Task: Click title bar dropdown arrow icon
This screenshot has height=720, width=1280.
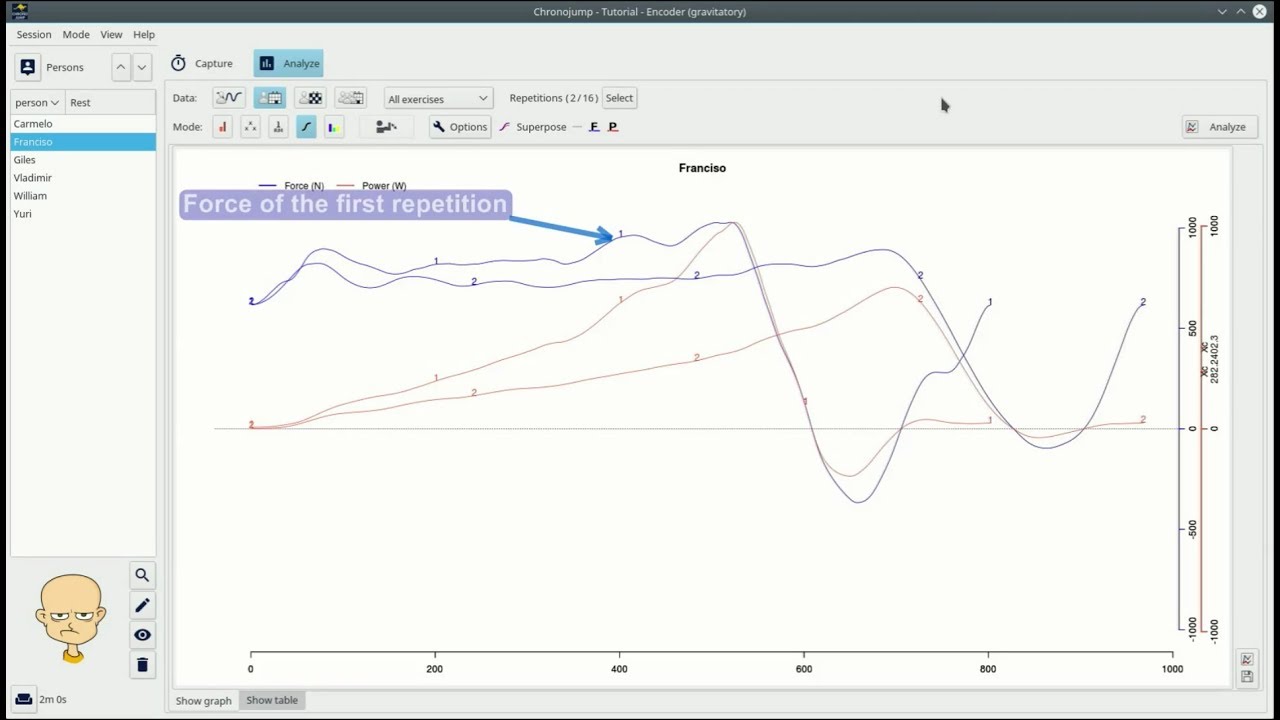Action: pyautogui.click(x=1222, y=11)
